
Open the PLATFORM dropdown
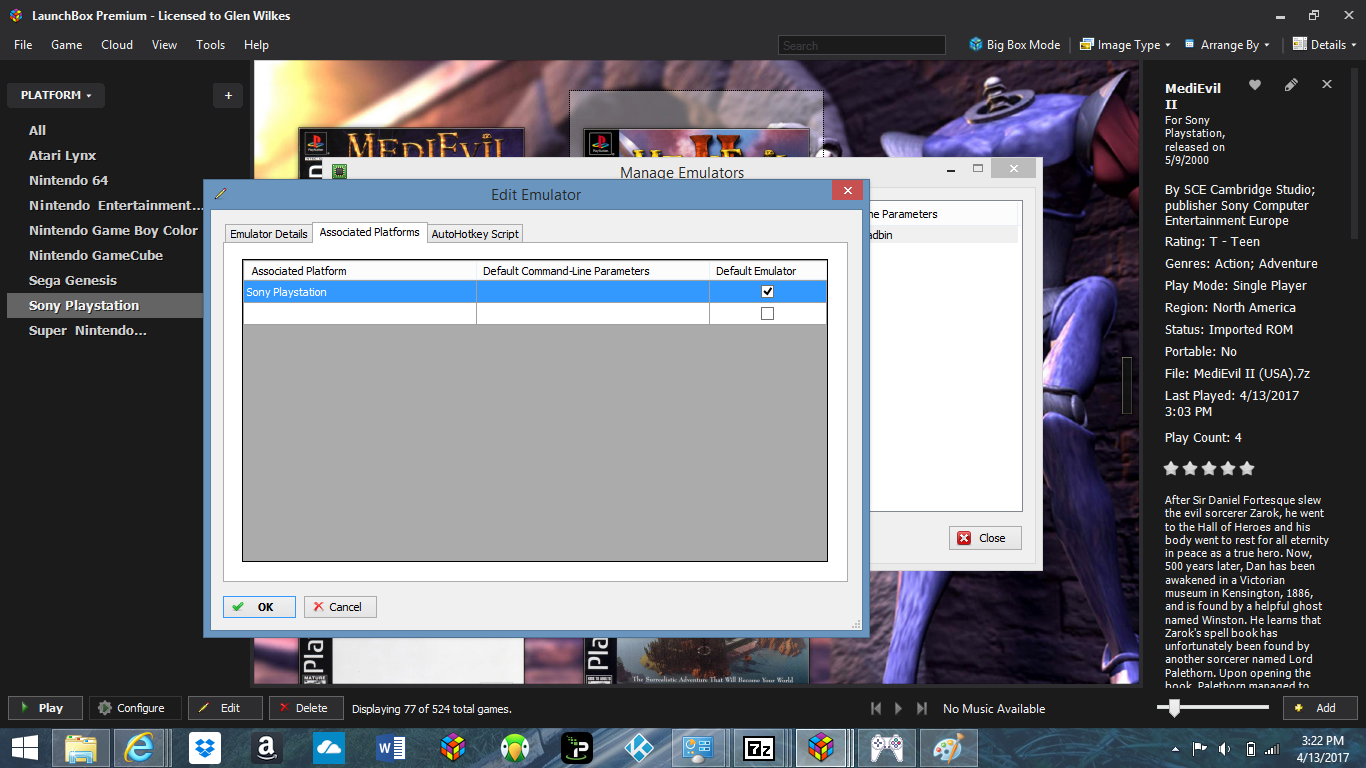coord(56,96)
